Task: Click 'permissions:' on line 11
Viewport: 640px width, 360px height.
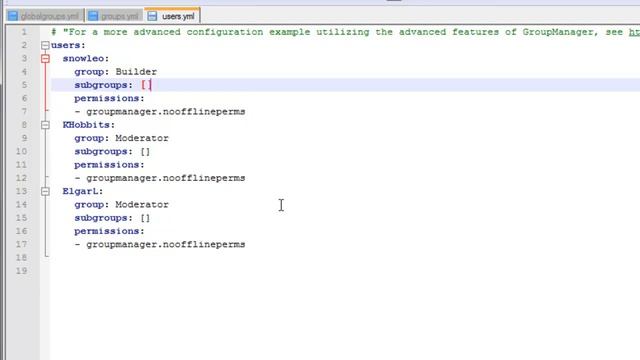Action: 109,165
